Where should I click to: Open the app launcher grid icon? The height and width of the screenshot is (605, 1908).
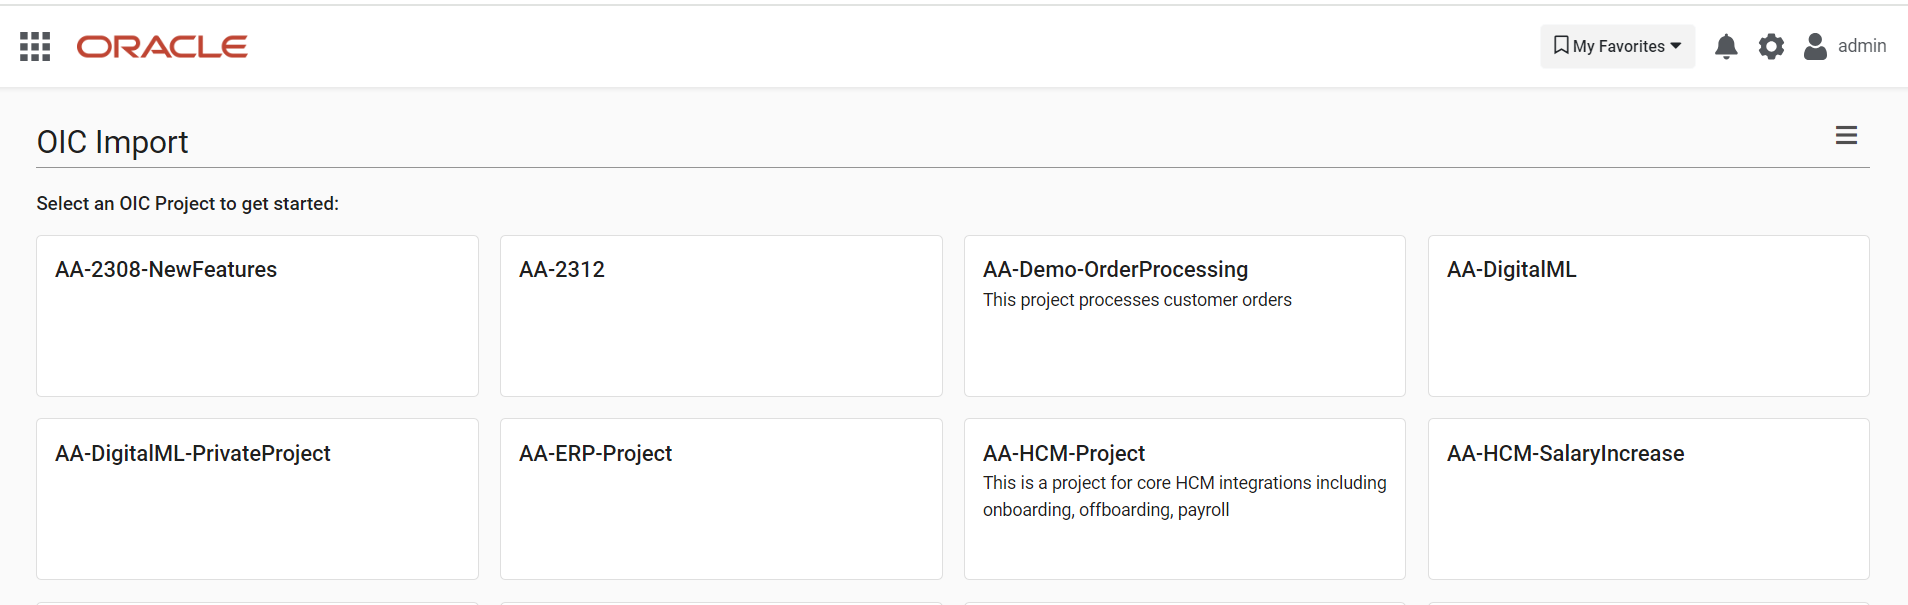click(x=35, y=46)
